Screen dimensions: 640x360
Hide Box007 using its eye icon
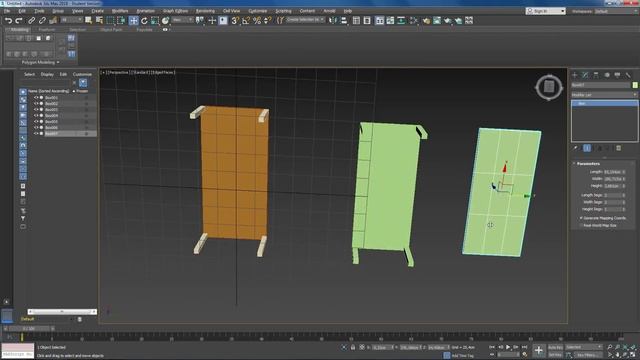pyautogui.click(x=36, y=133)
